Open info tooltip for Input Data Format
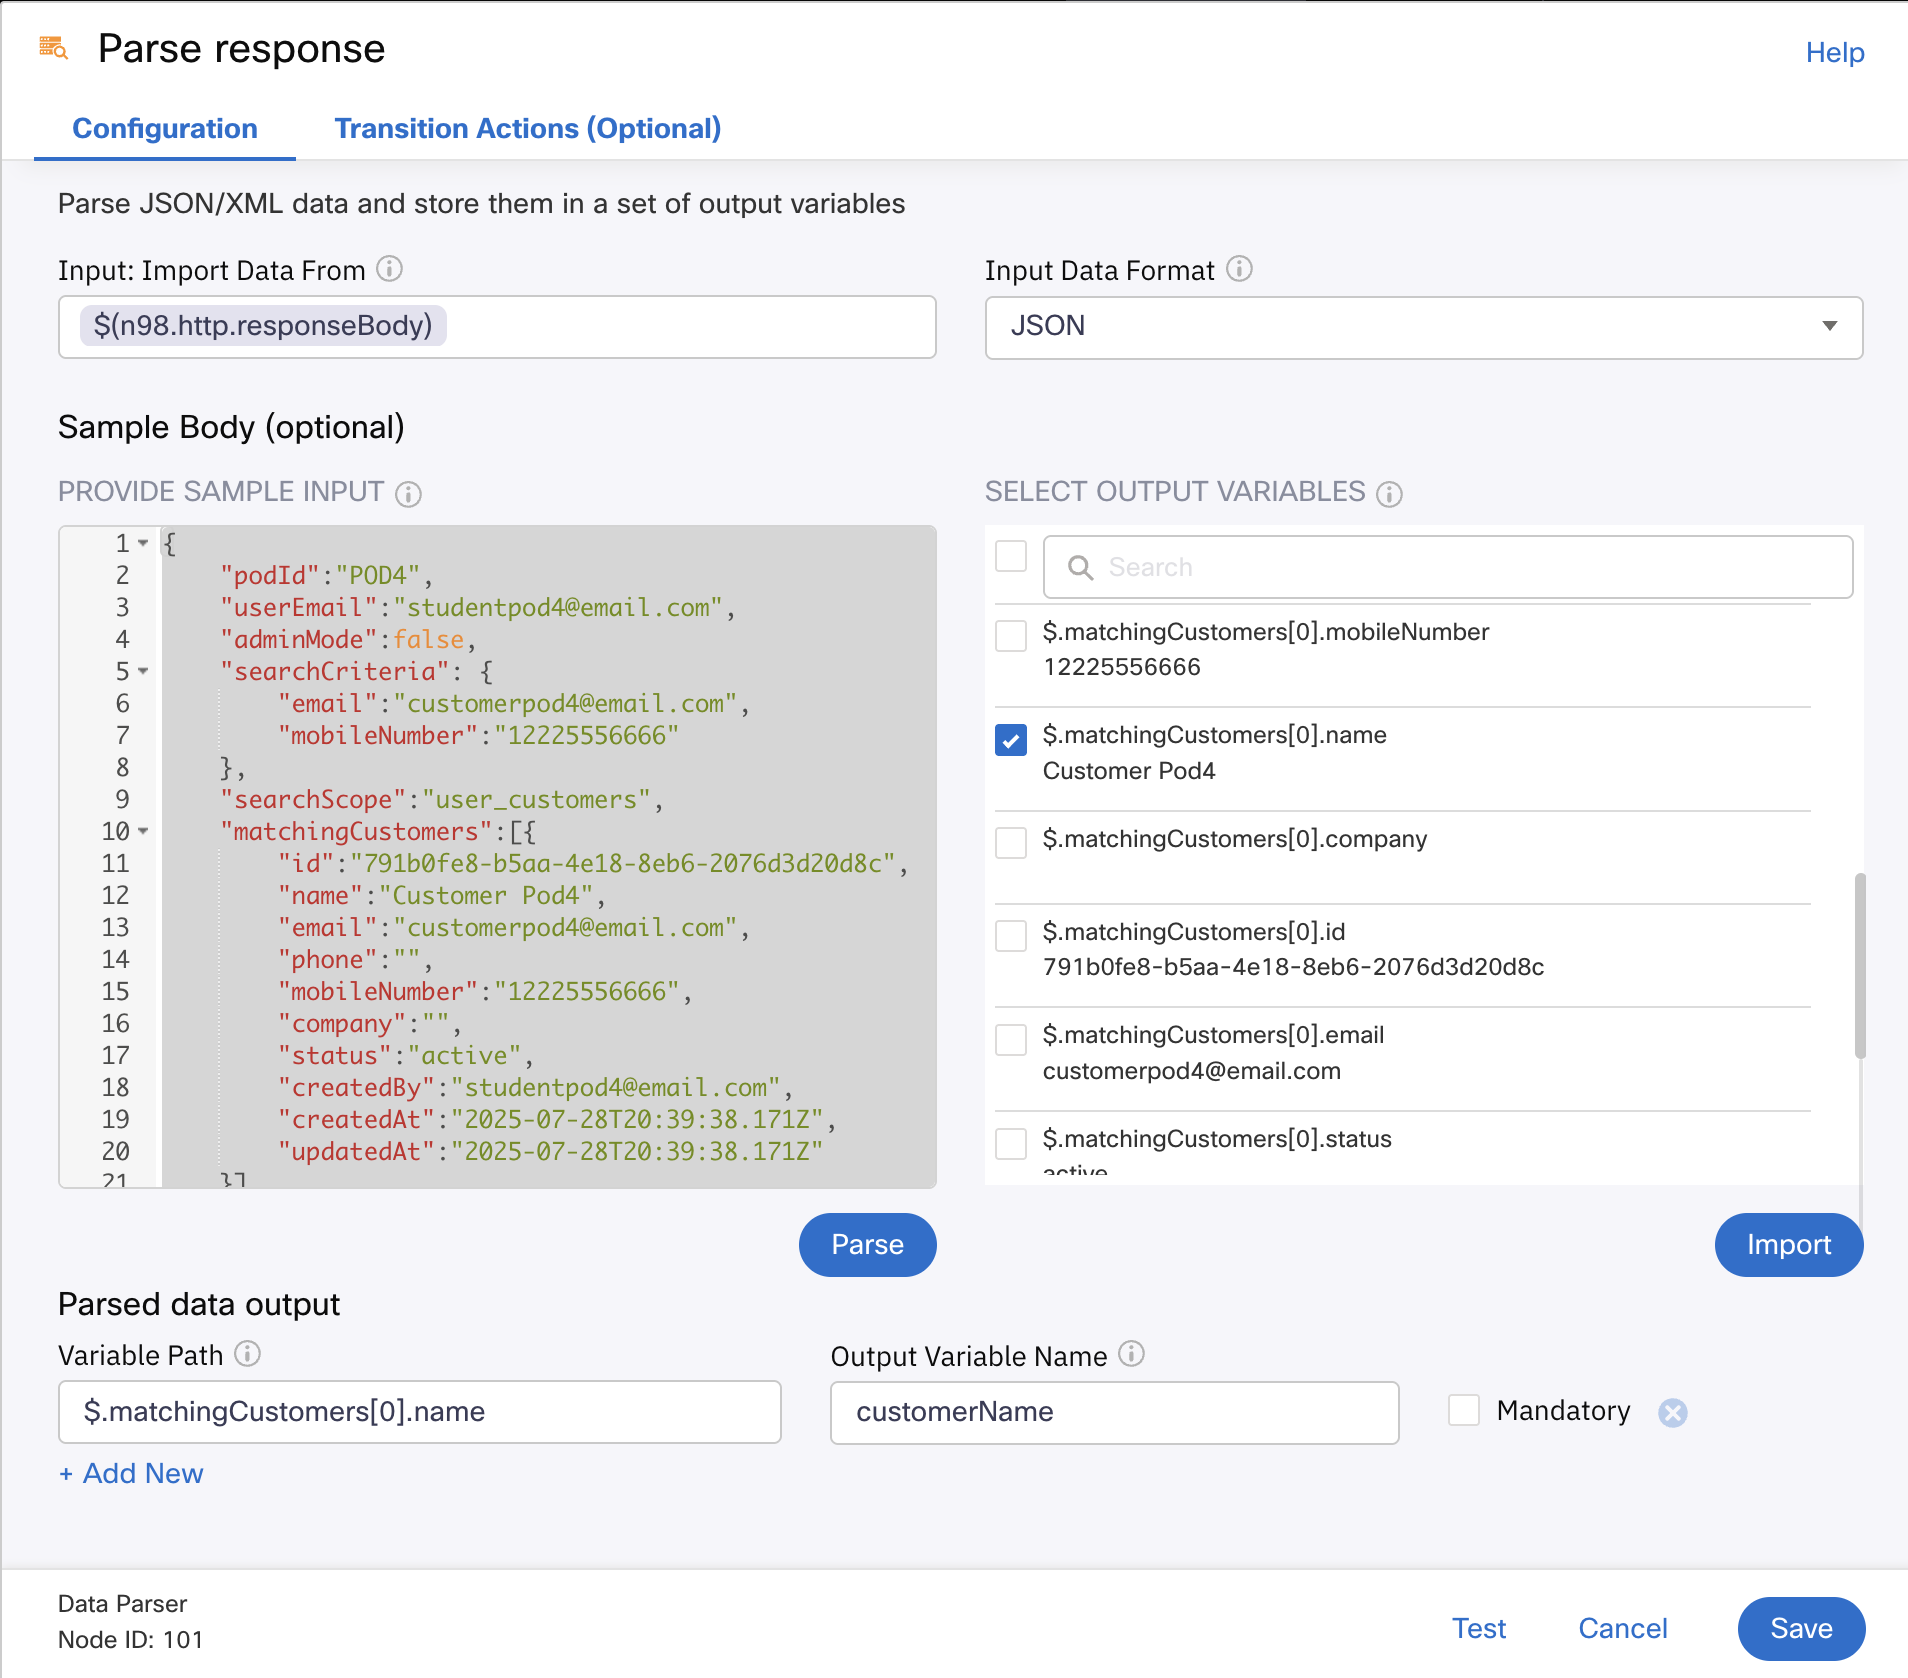This screenshot has height=1678, width=1908. tap(1239, 269)
